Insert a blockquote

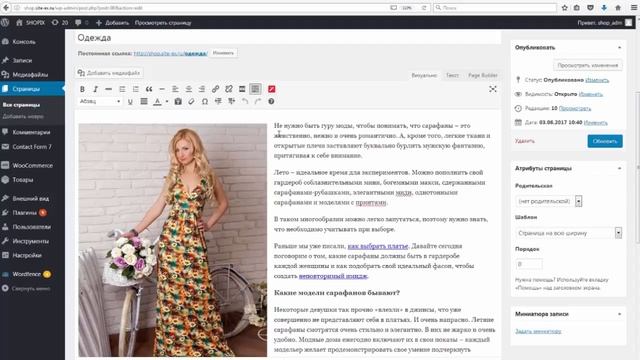149,89
